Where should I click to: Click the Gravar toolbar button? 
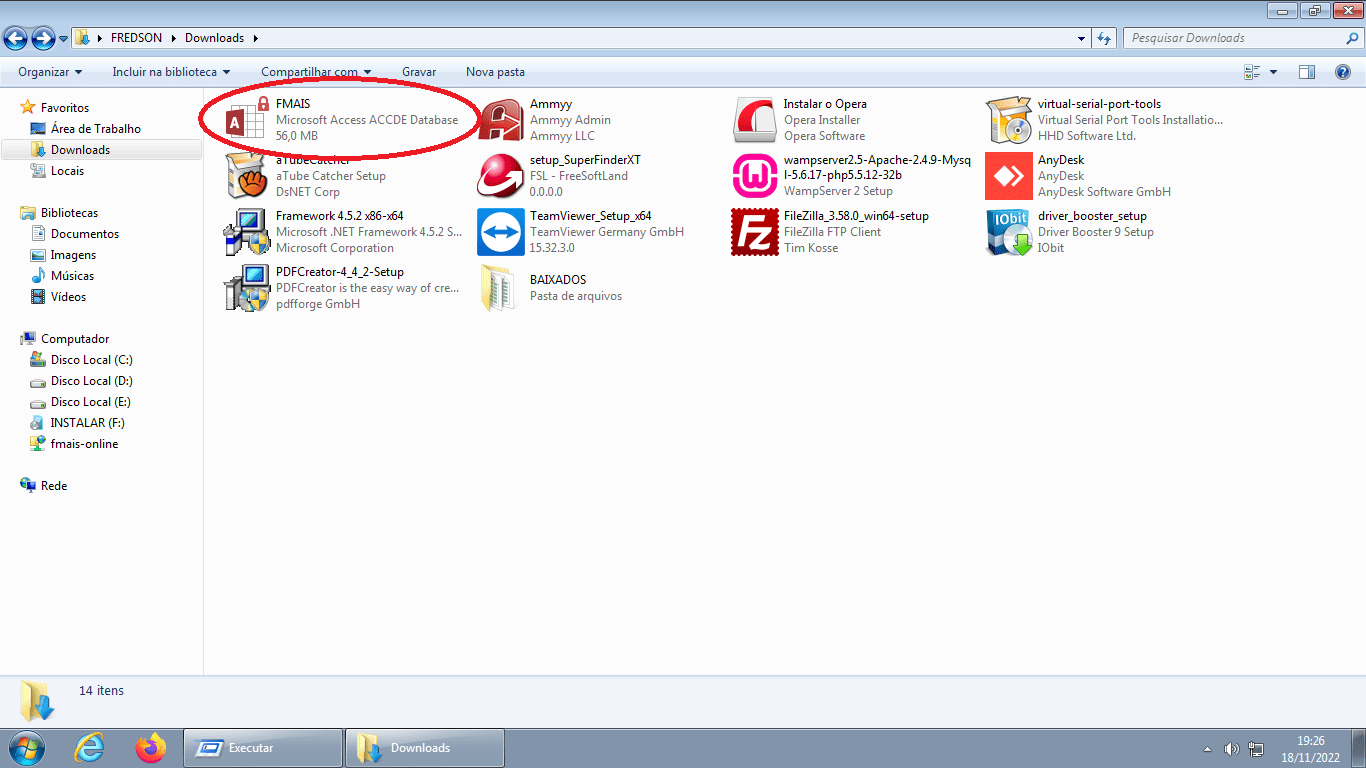pyautogui.click(x=419, y=72)
